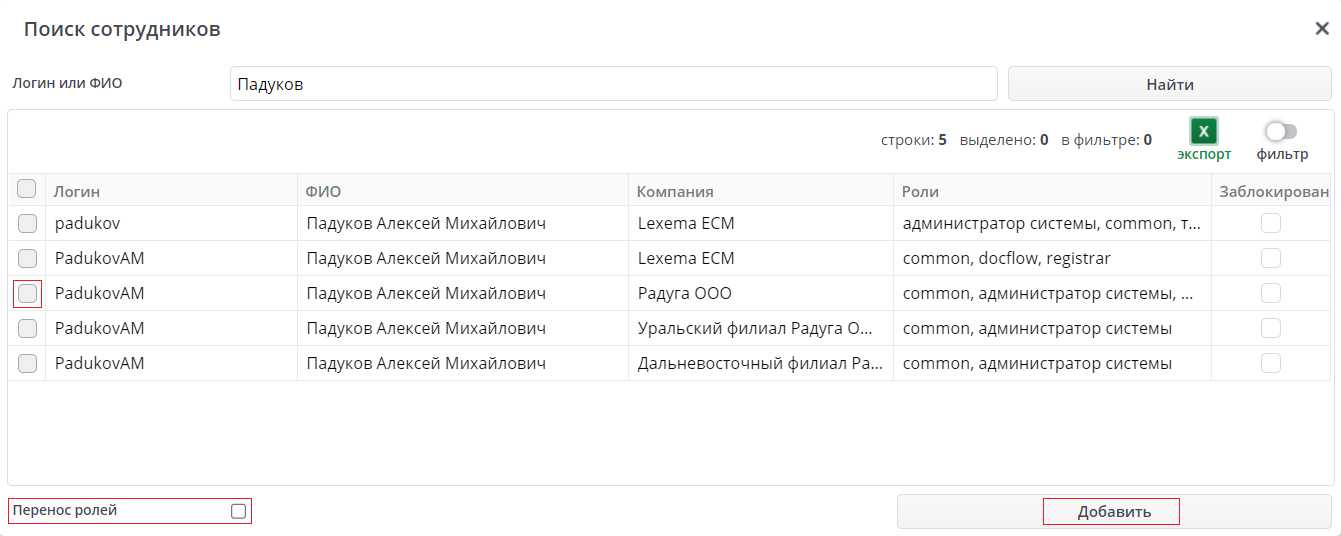Viewport: 1341px width, 536px height.
Task: Toggle blocked checkbox in Радуга ООО row
Action: tap(1271, 293)
